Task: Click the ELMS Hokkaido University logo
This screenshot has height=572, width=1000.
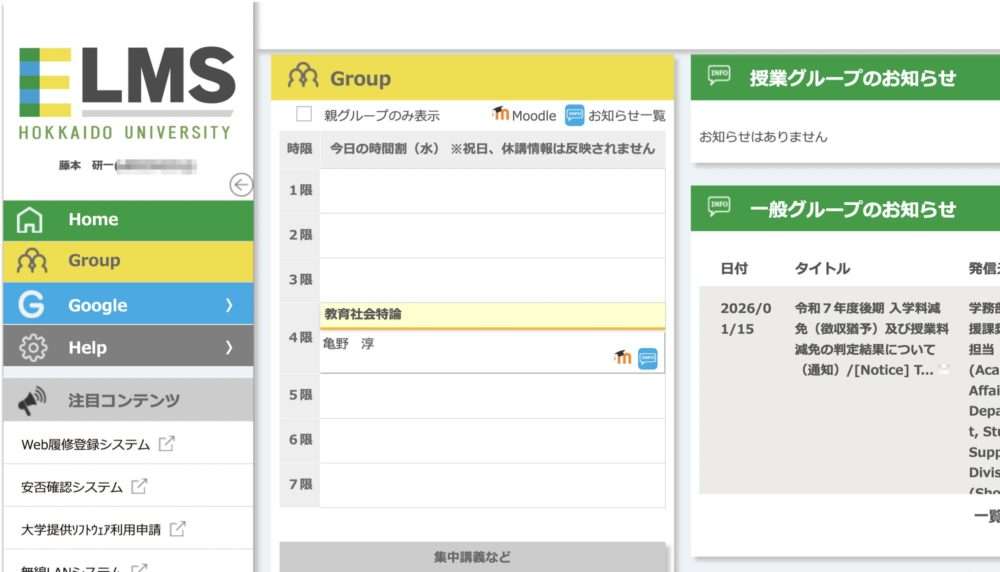Action: coord(126,92)
